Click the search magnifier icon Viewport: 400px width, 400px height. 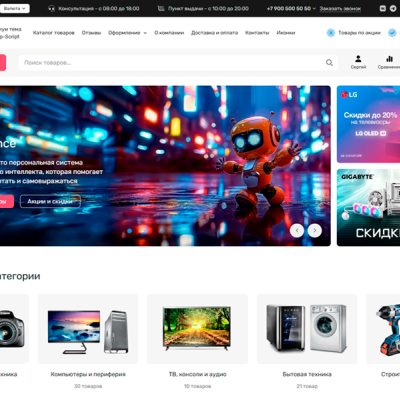coord(329,63)
